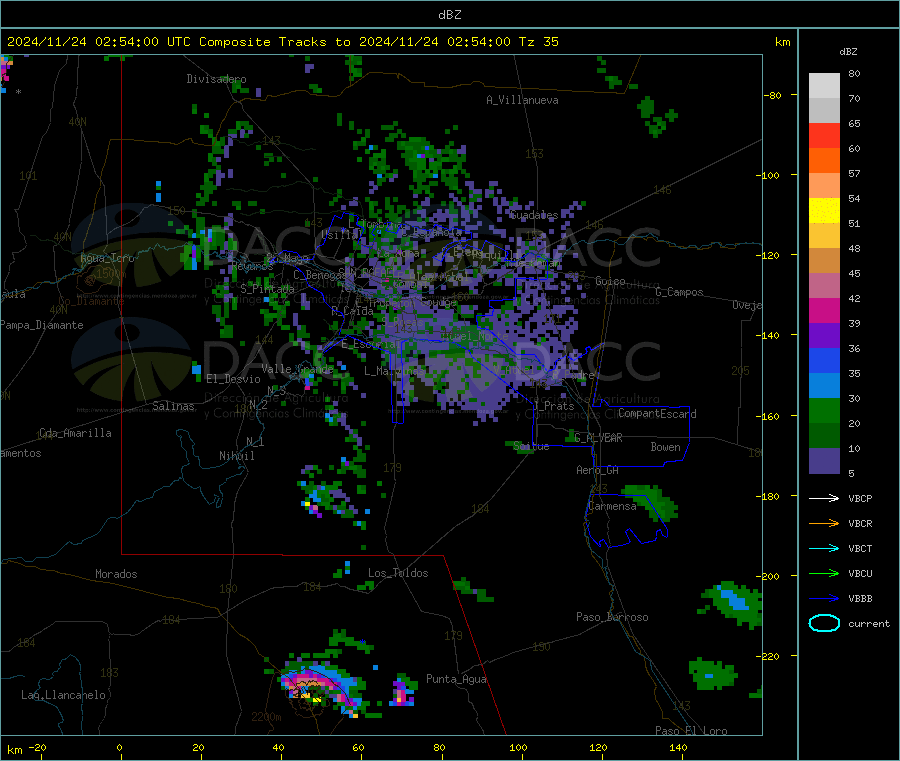The image size is (900, 761).
Task: Click the Bowen map label
Action: [x=665, y=447]
